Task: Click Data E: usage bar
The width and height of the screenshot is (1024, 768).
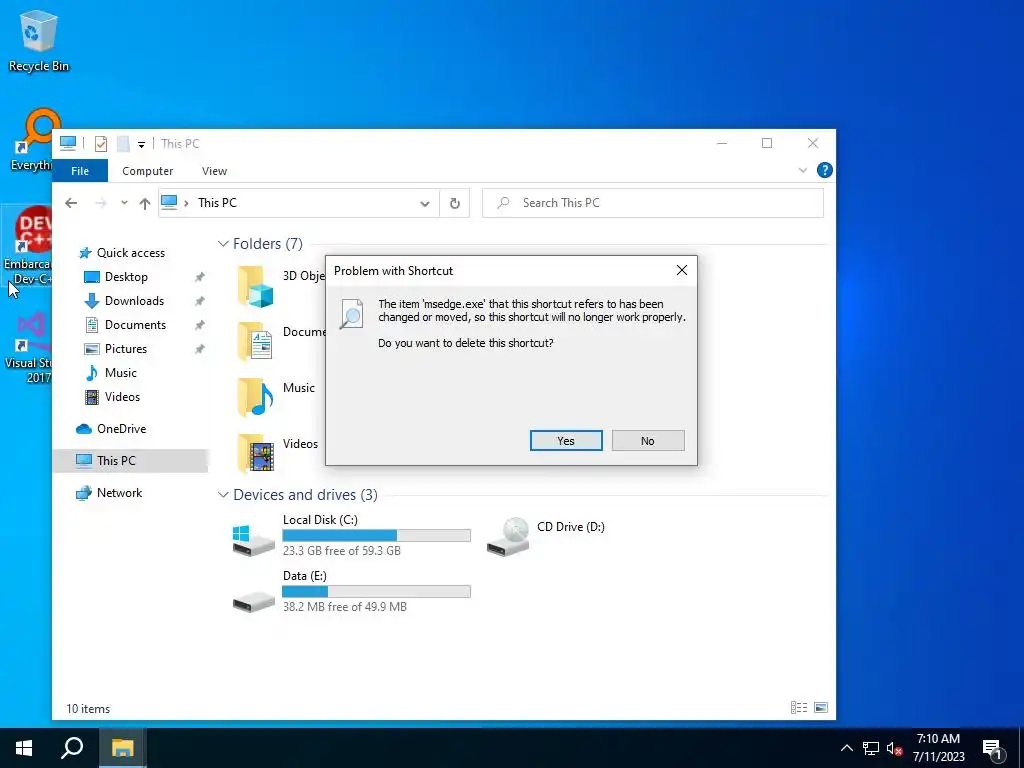Action: point(376,592)
